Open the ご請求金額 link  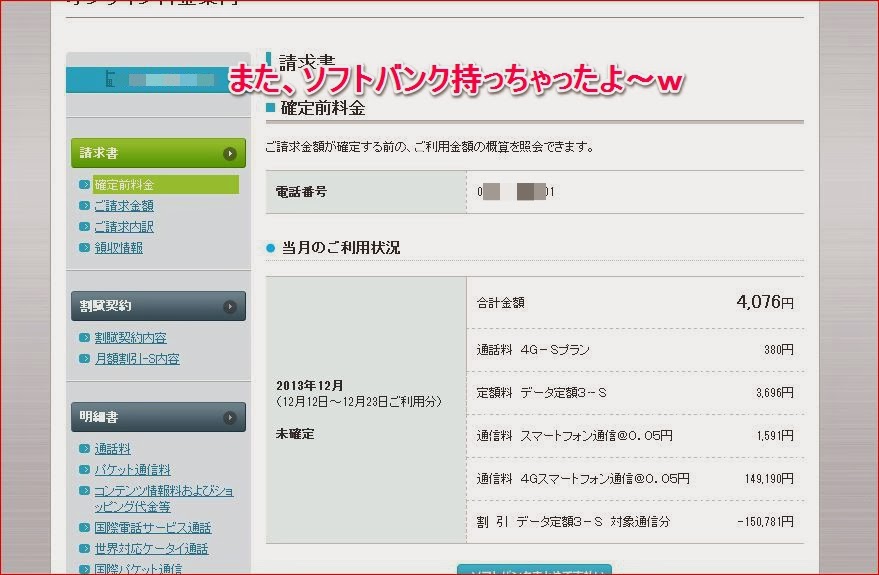(x=124, y=206)
